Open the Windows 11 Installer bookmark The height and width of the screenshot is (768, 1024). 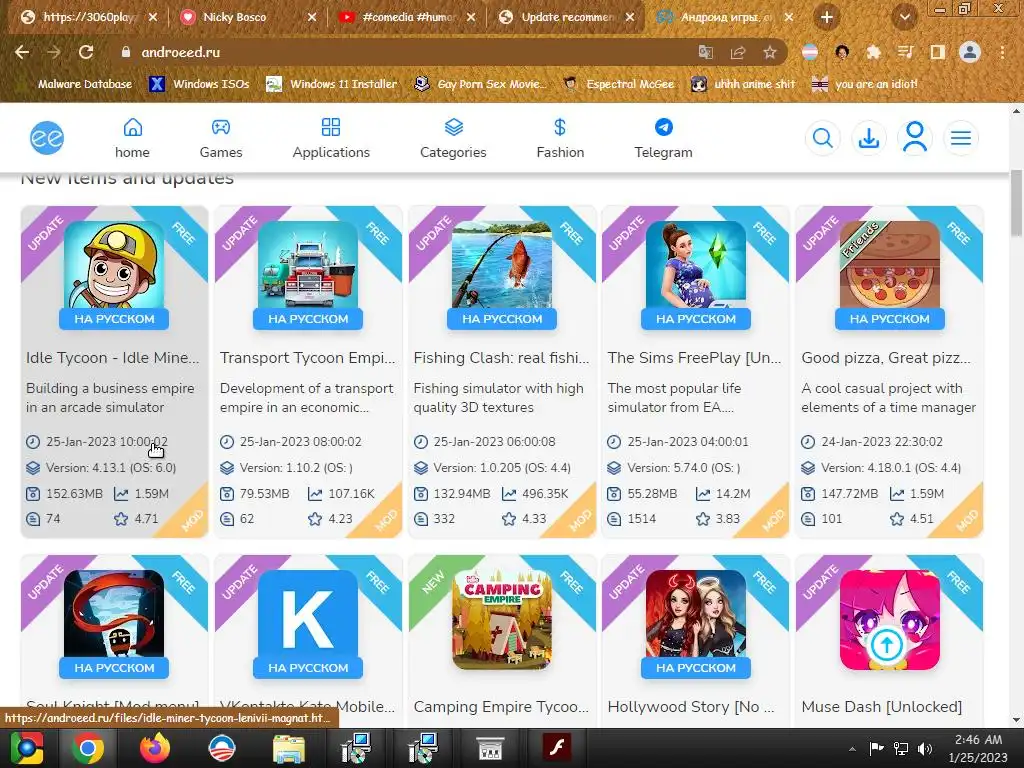pos(332,84)
